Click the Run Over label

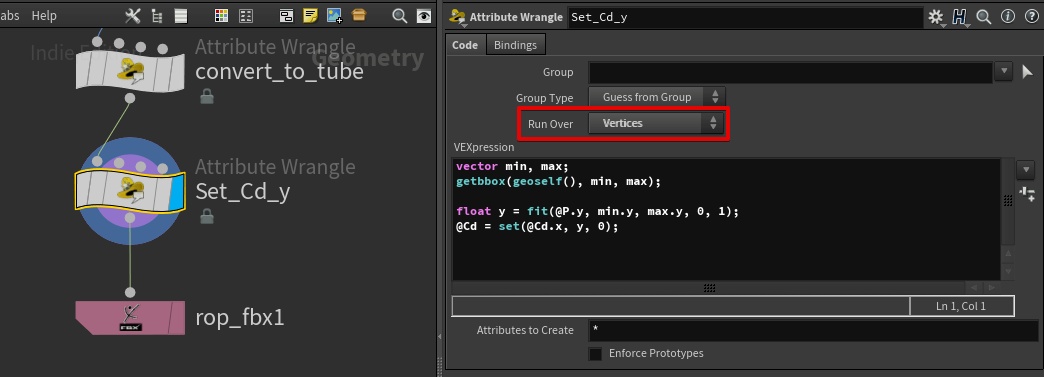coord(550,124)
